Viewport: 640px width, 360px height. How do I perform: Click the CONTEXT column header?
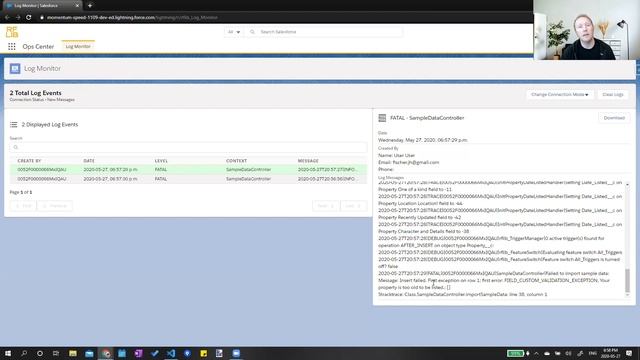pos(236,161)
